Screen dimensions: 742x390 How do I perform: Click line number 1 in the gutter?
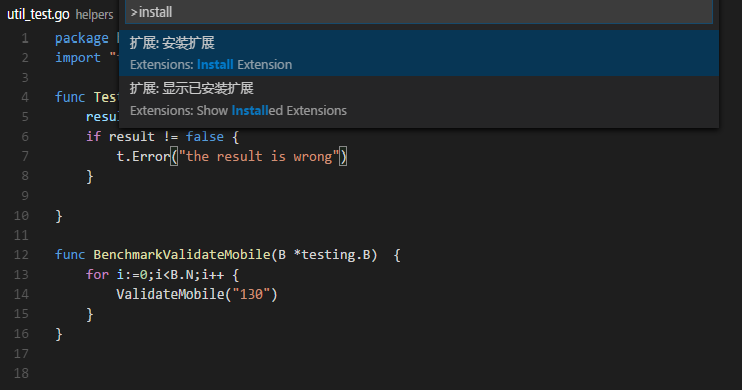click(x=25, y=38)
